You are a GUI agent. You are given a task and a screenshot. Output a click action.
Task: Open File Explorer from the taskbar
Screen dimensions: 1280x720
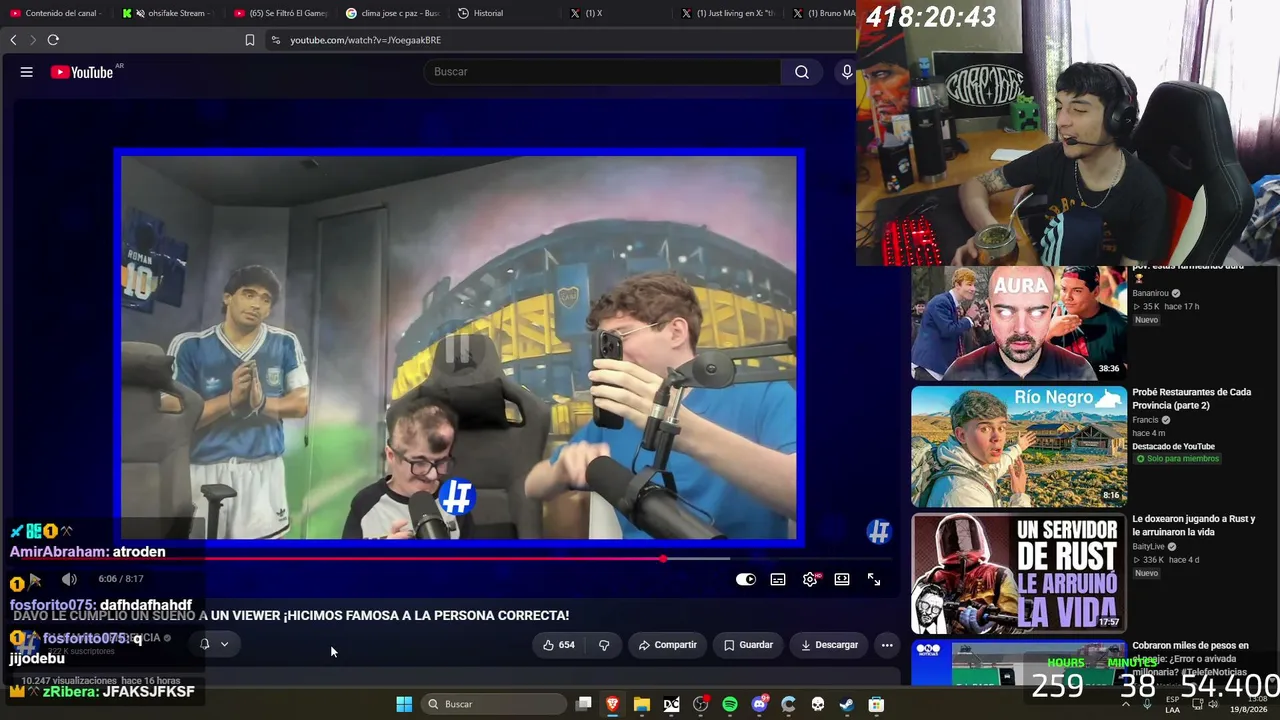[x=642, y=704]
